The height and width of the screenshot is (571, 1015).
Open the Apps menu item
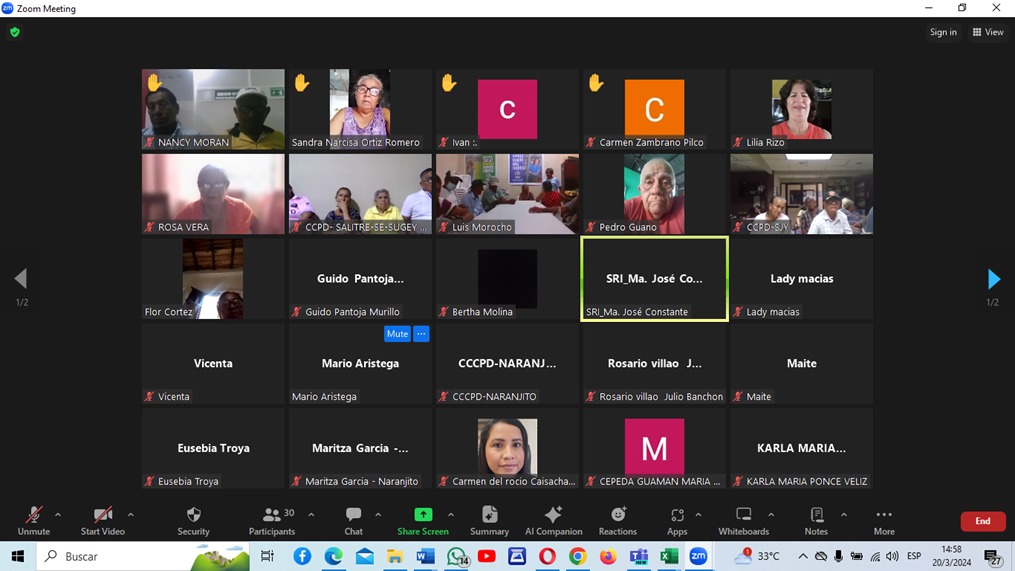pyautogui.click(x=677, y=515)
